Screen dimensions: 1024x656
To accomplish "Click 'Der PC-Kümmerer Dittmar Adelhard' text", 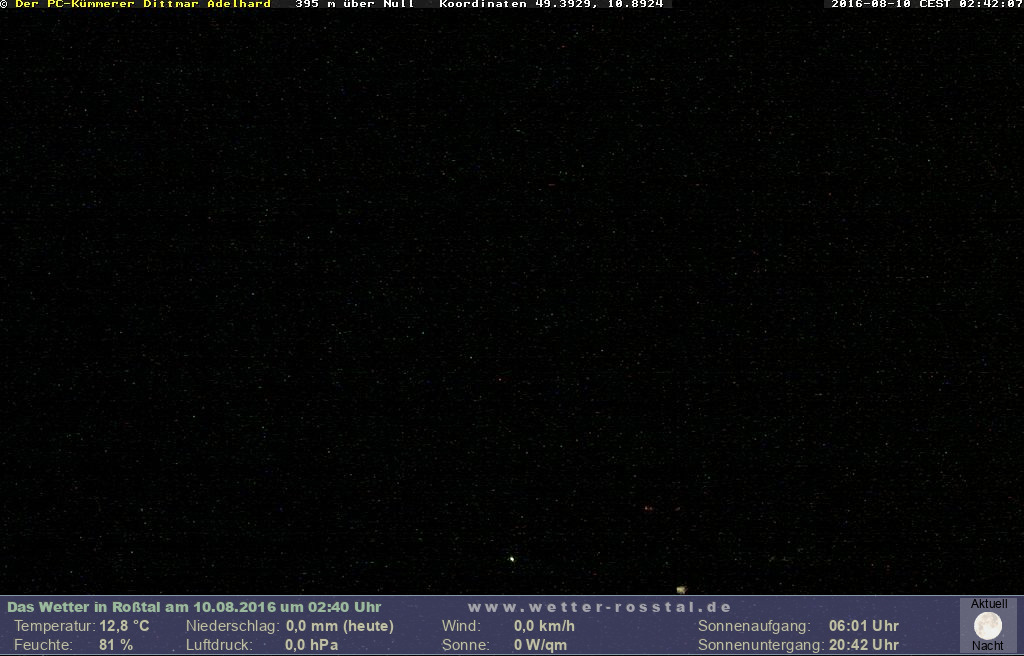I will 142,4.
